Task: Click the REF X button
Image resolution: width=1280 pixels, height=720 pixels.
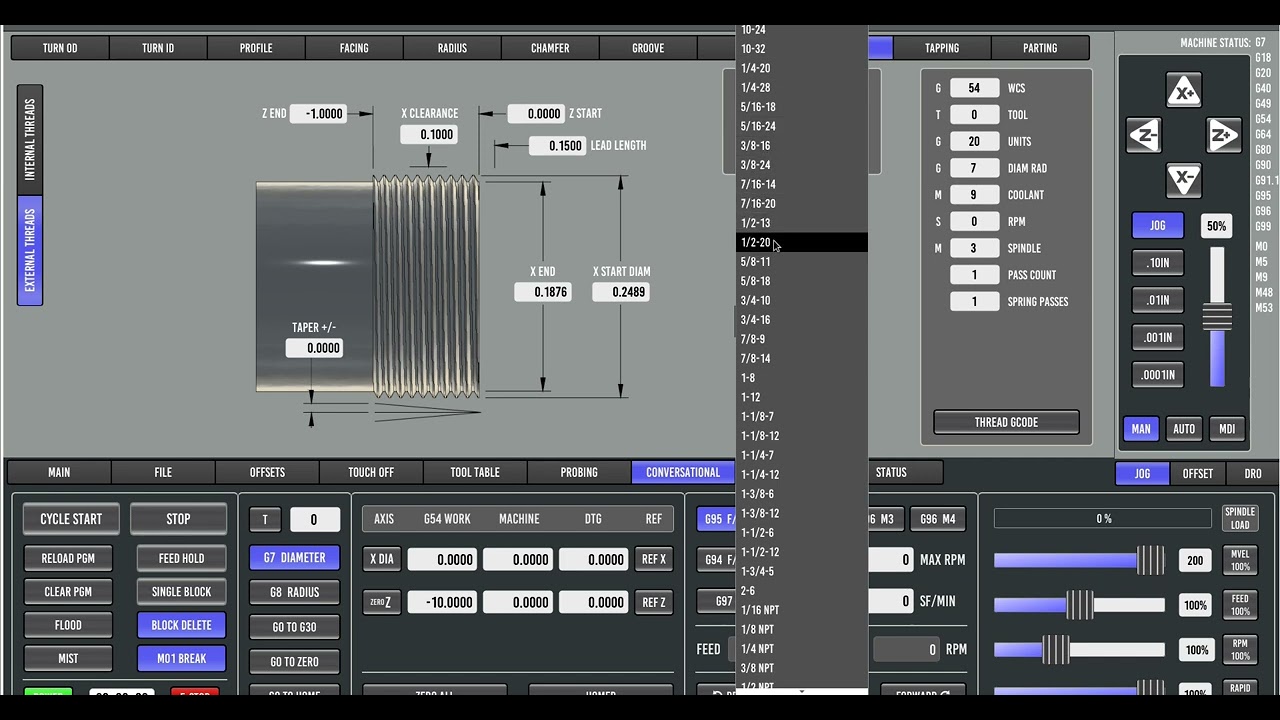Action: click(653, 559)
